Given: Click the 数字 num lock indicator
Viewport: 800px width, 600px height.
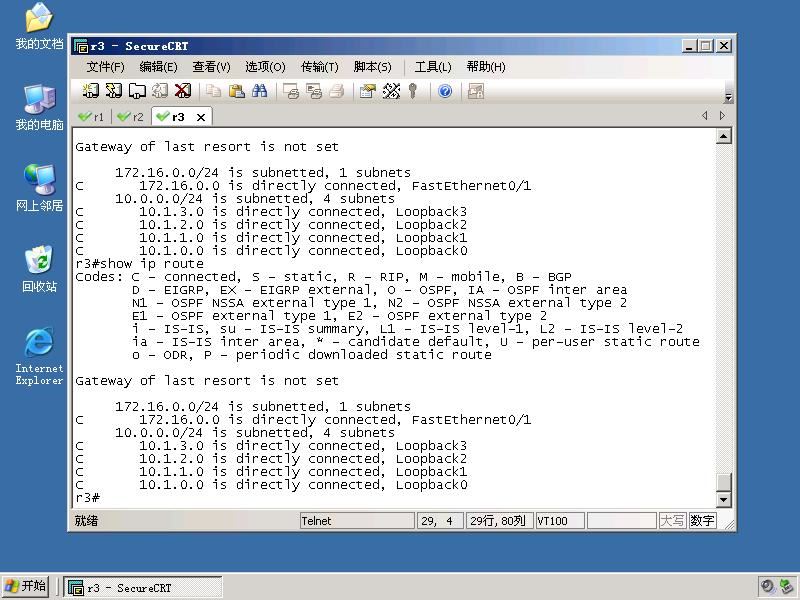Looking at the screenshot, I should coord(702,521).
